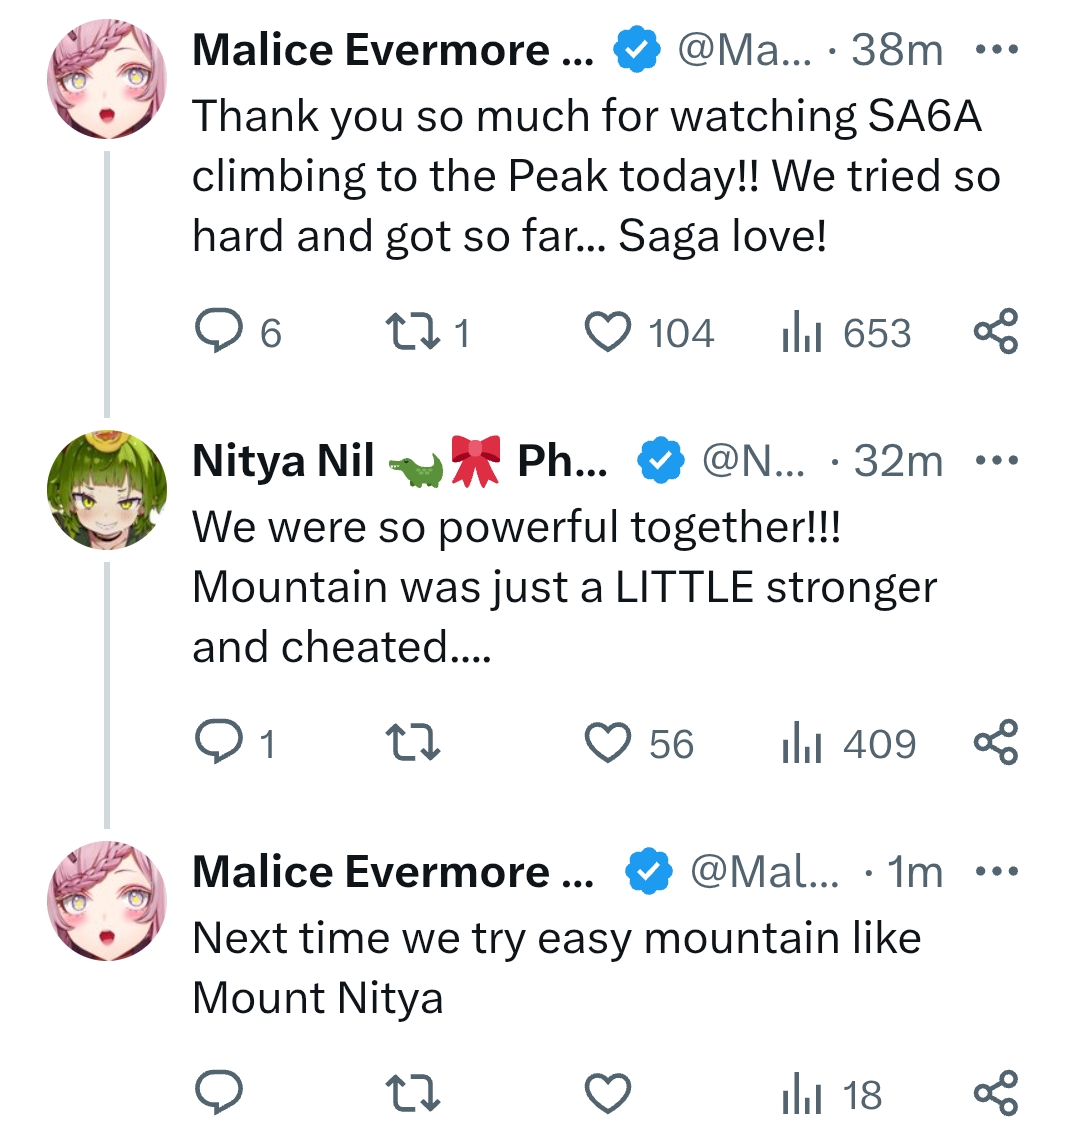Open more options on the 1m tweet
Image resolution: width=1076 pixels, height=1144 pixels.
pos(995,872)
